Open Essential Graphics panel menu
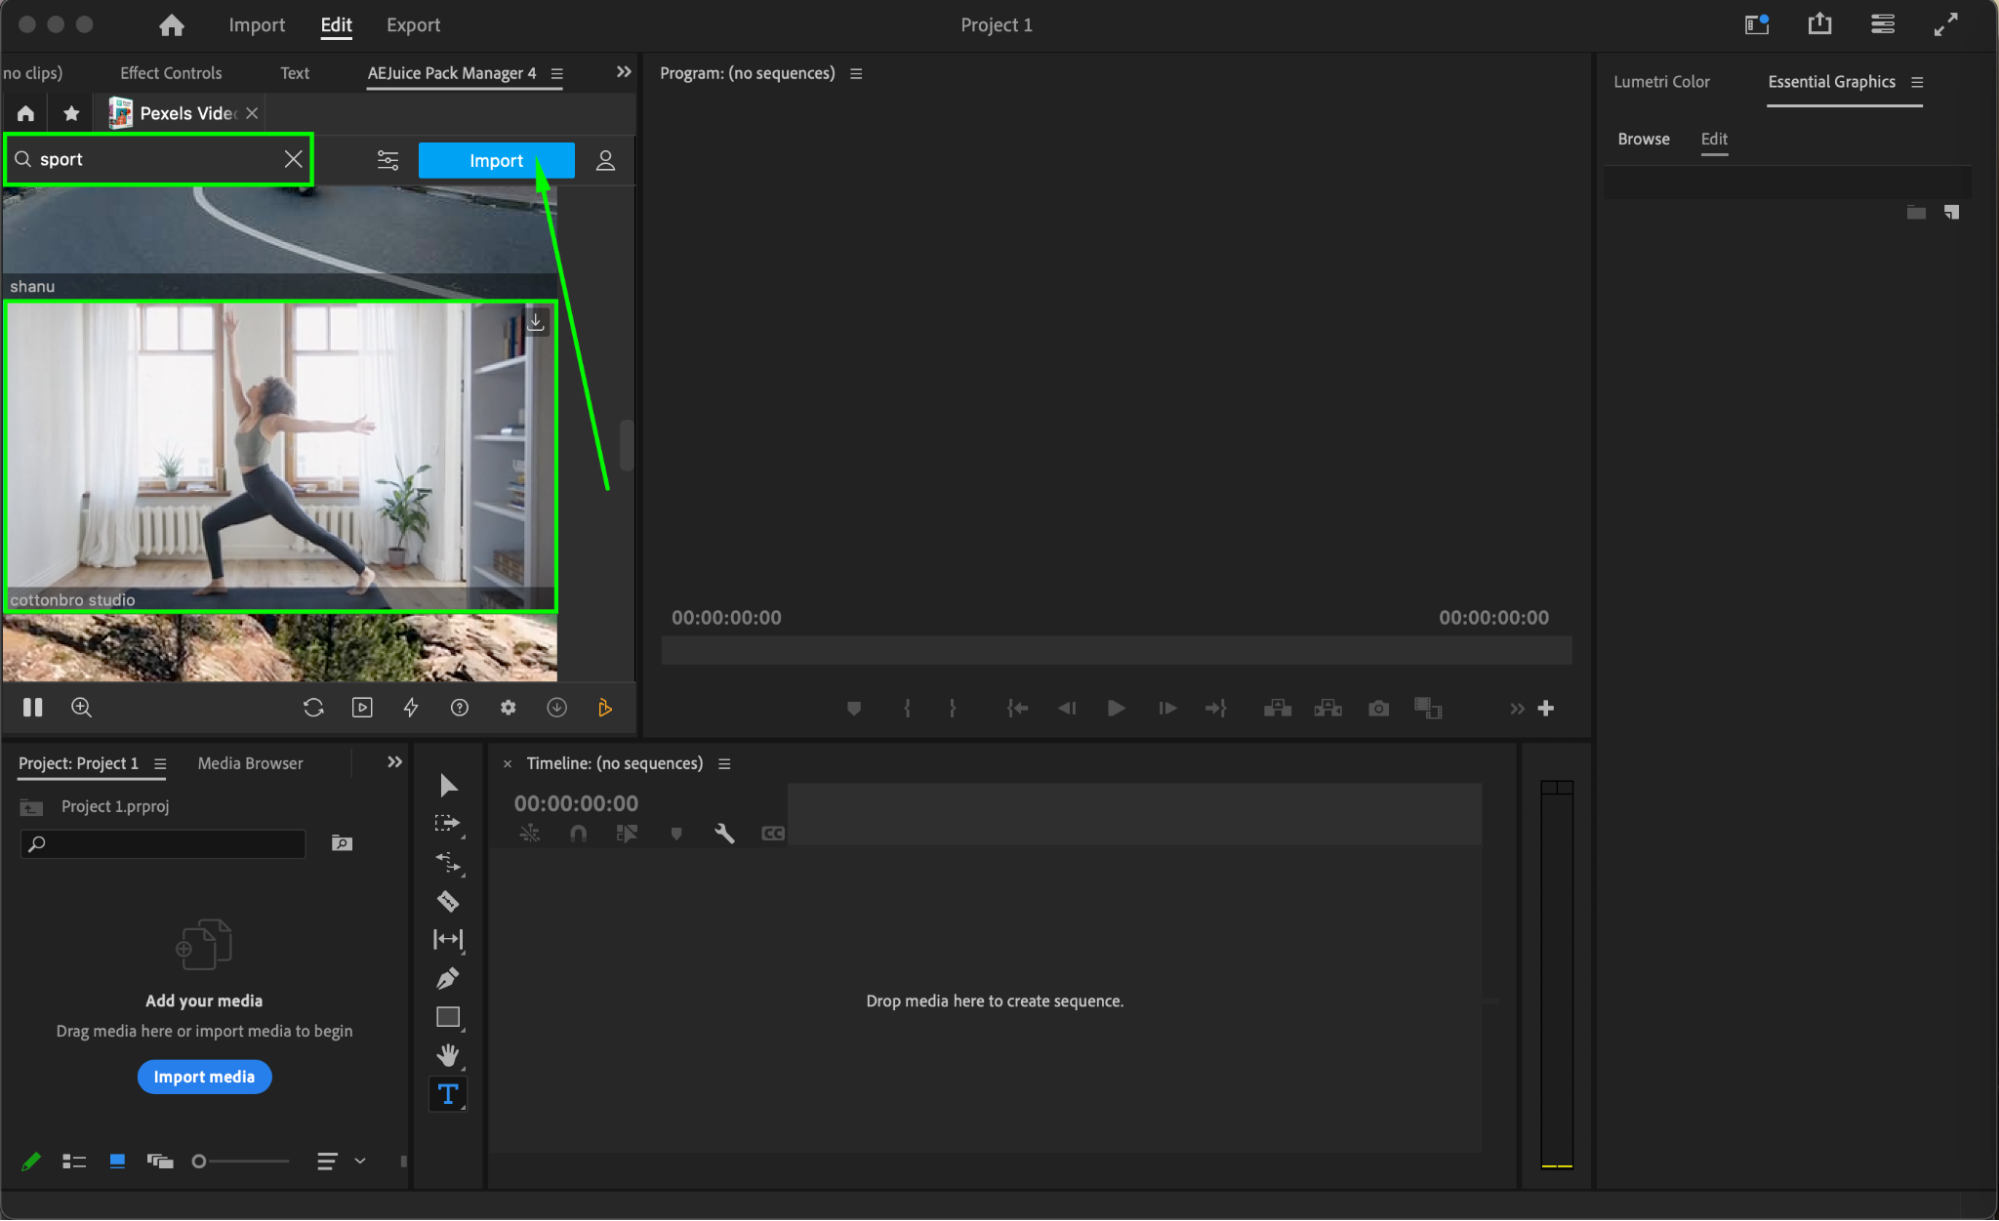The image size is (1999, 1221). 1917,82
